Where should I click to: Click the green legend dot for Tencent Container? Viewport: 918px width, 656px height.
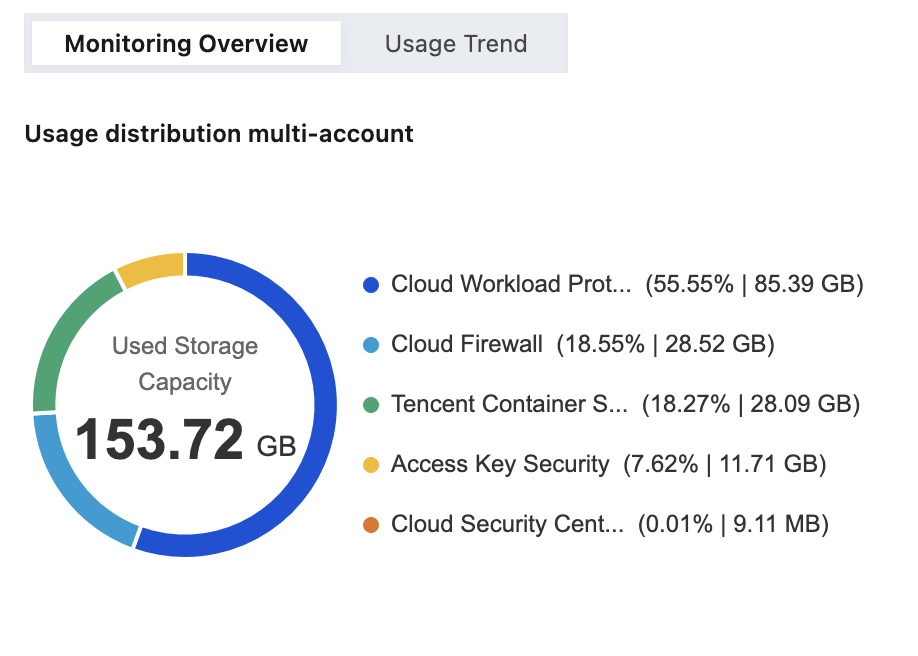(371, 405)
